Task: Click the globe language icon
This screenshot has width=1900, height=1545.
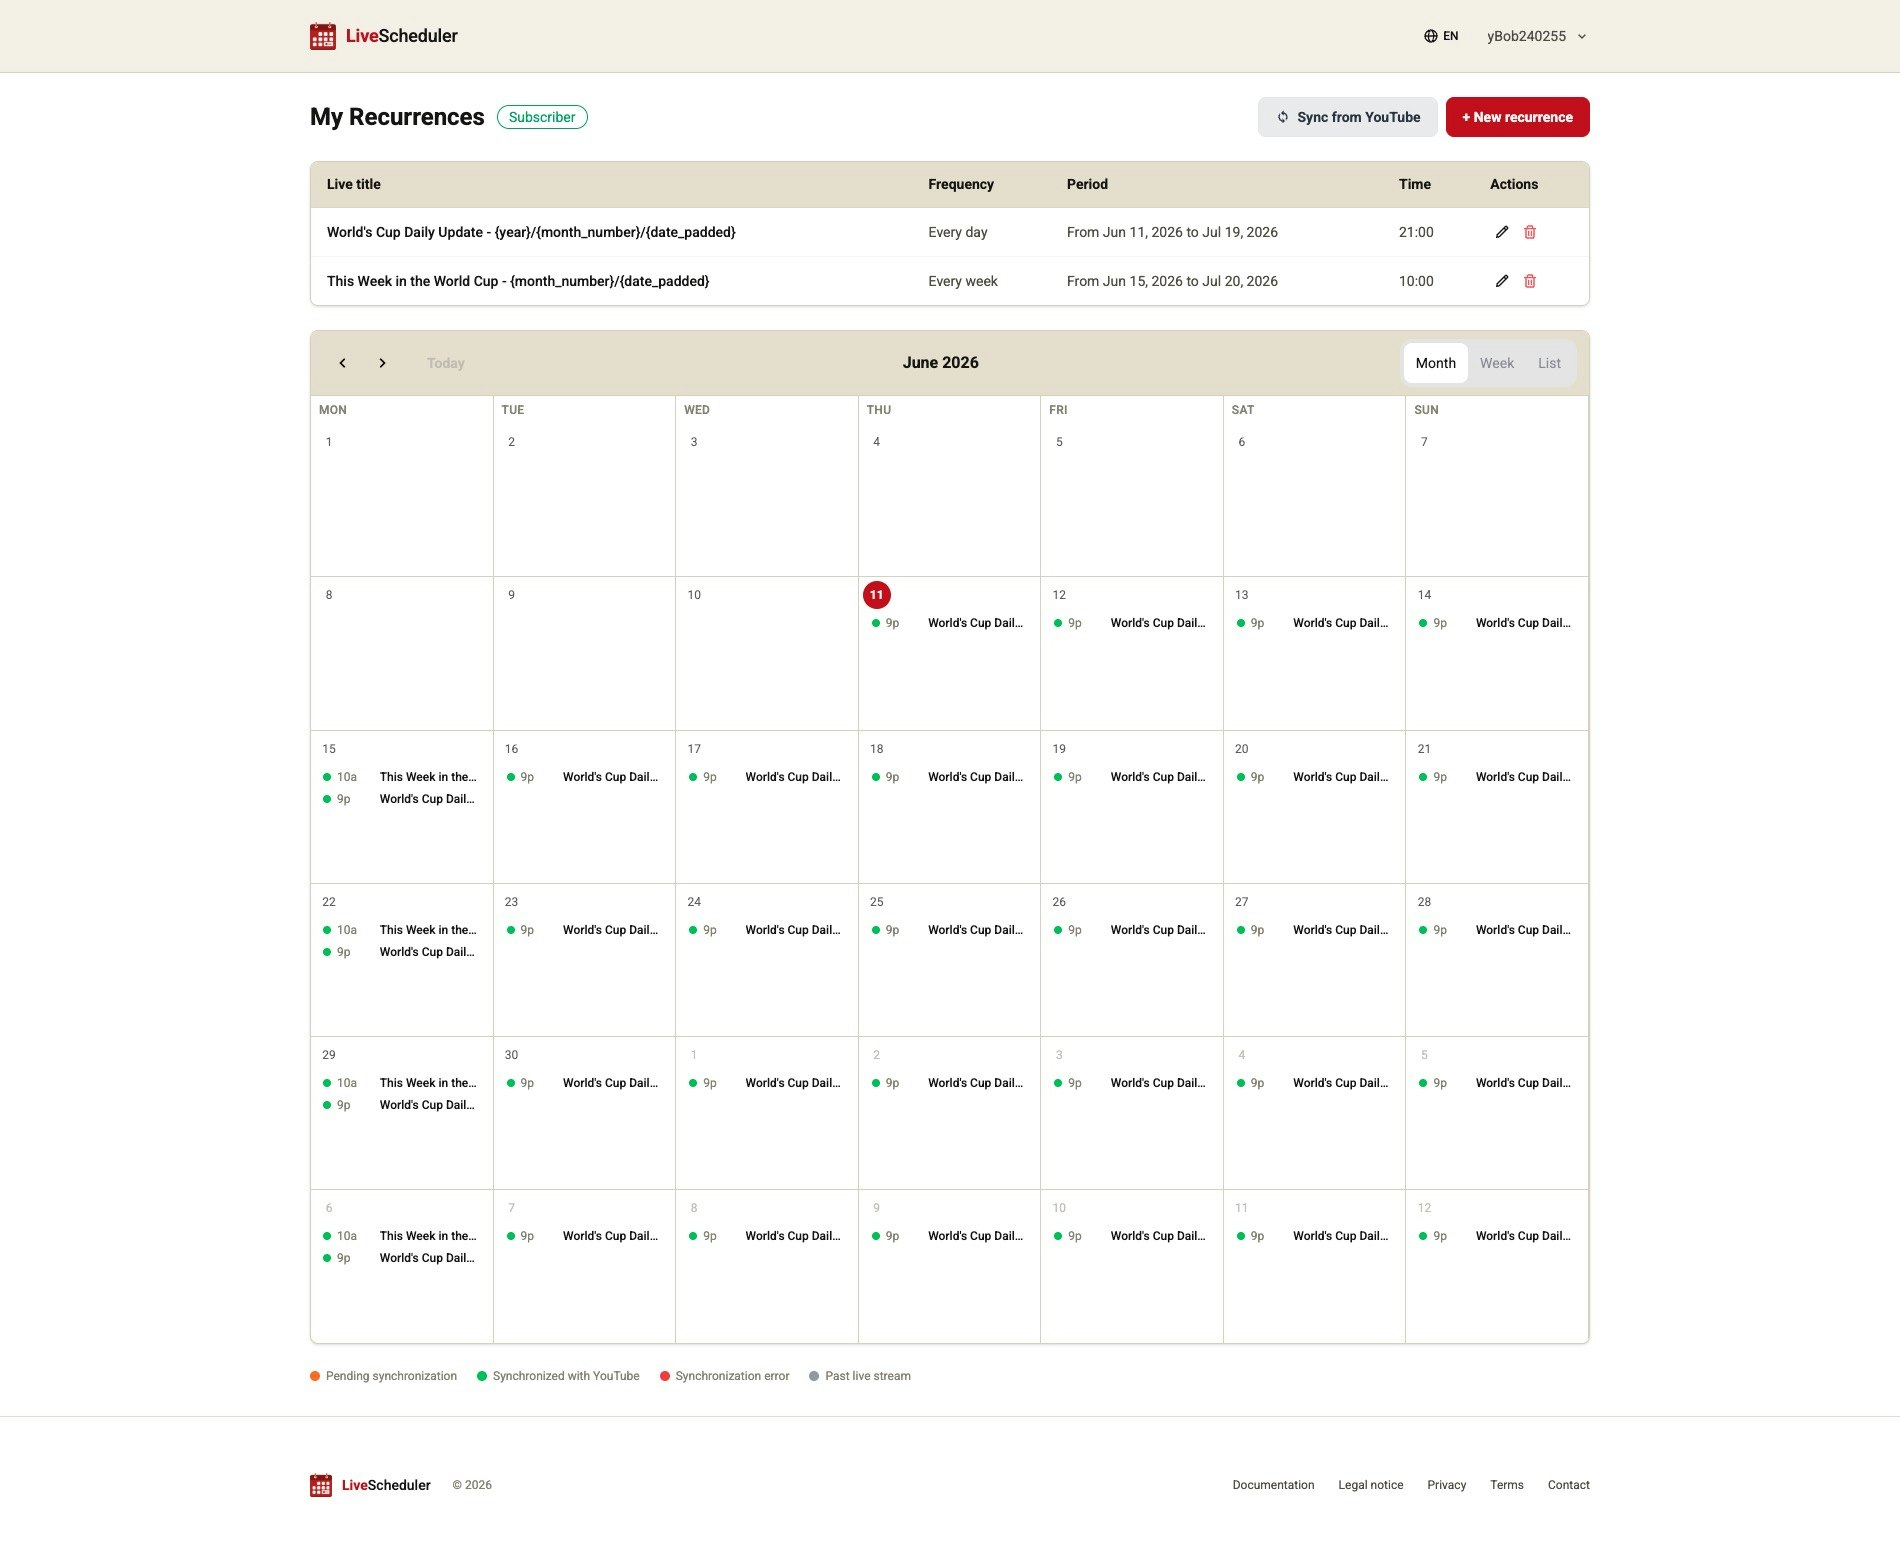Action: coord(1431,36)
